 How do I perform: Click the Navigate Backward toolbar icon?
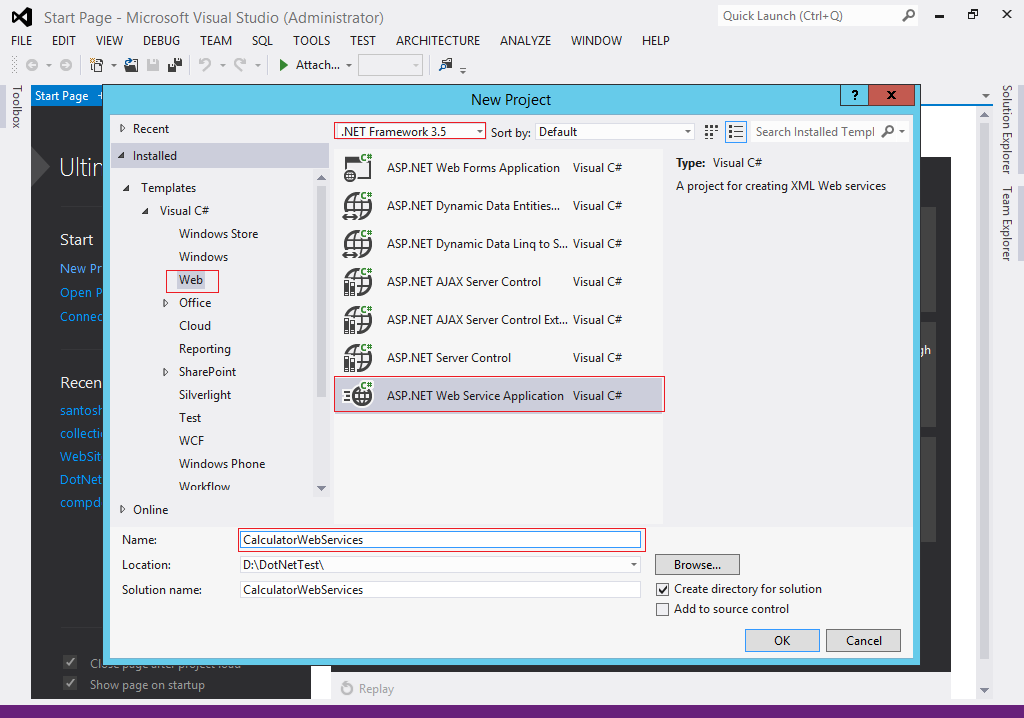pyautogui.click(x=31, y=65)
